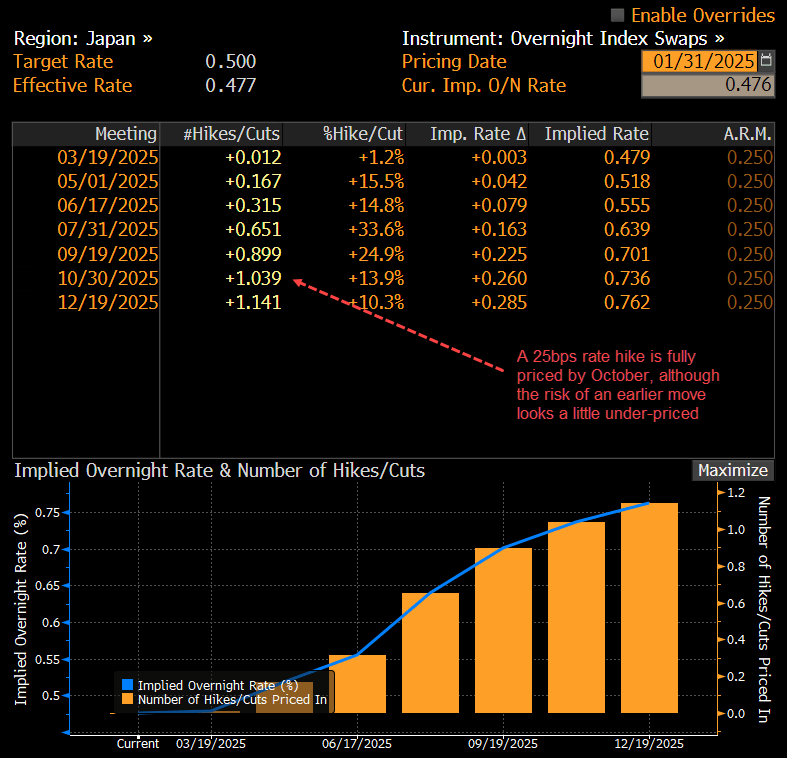Click the +15.5% hike probability cell
The width and height of the screenshot is (787, 758).
[x=376, y=181]
